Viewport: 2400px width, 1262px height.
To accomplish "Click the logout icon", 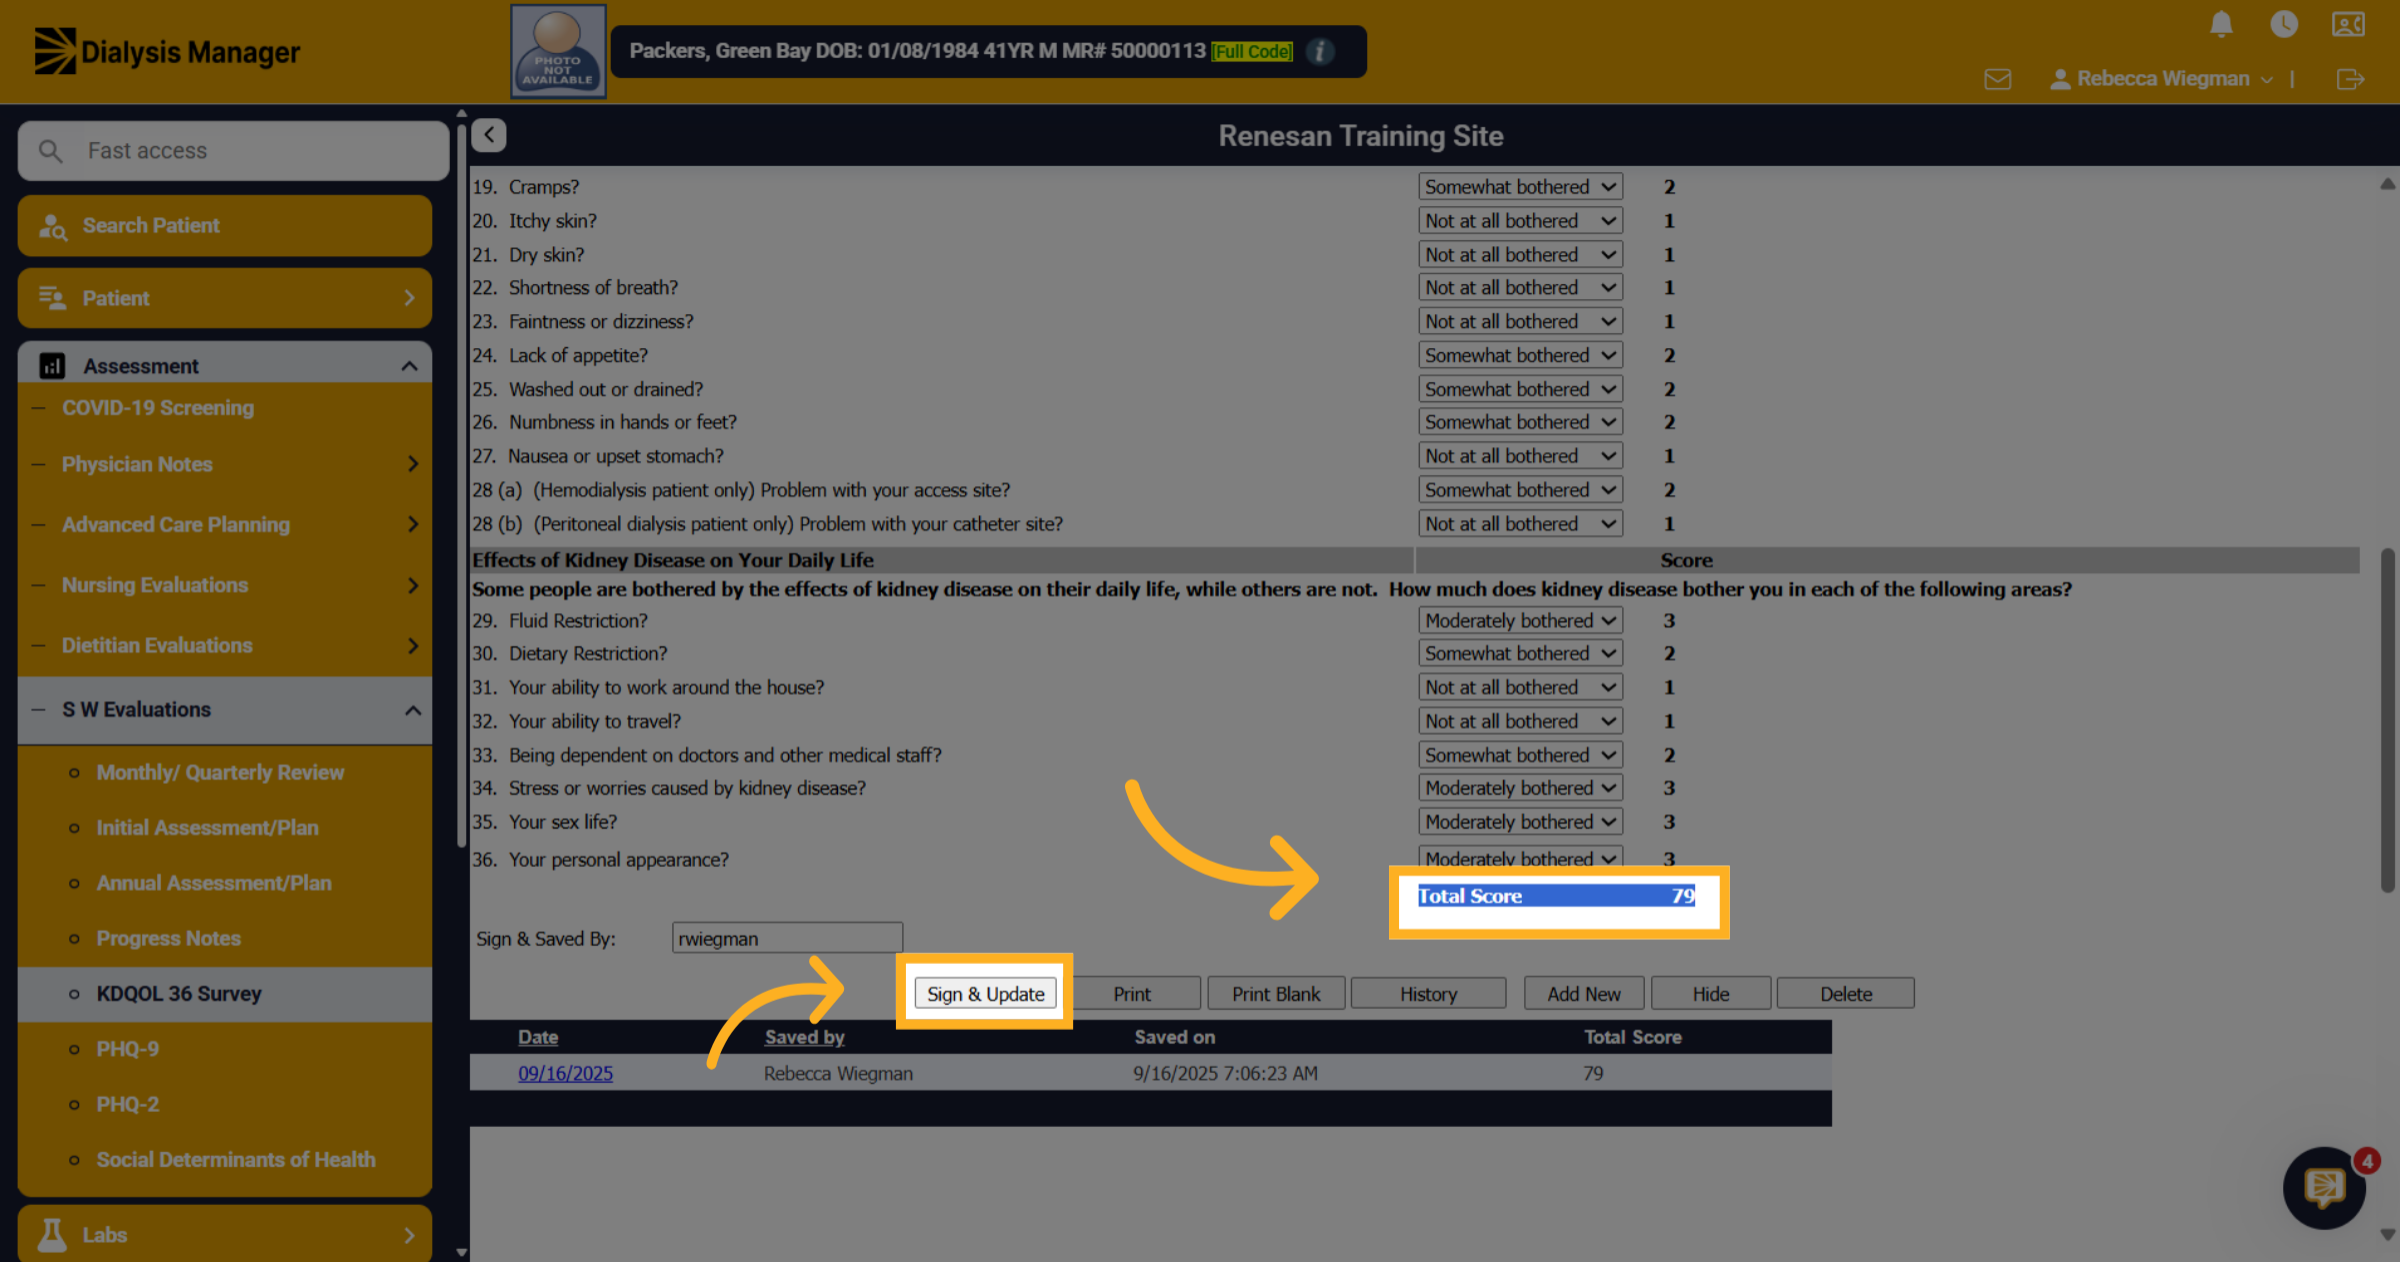I will [2351, 79].
